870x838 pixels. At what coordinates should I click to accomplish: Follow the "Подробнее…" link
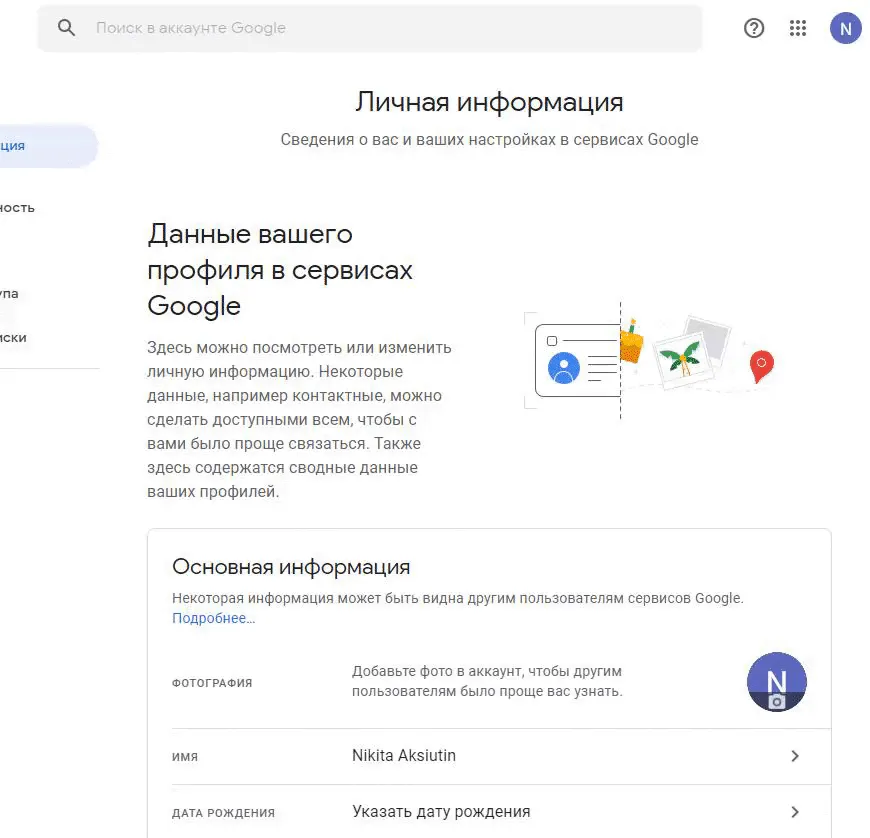click(x=214, y=618)
